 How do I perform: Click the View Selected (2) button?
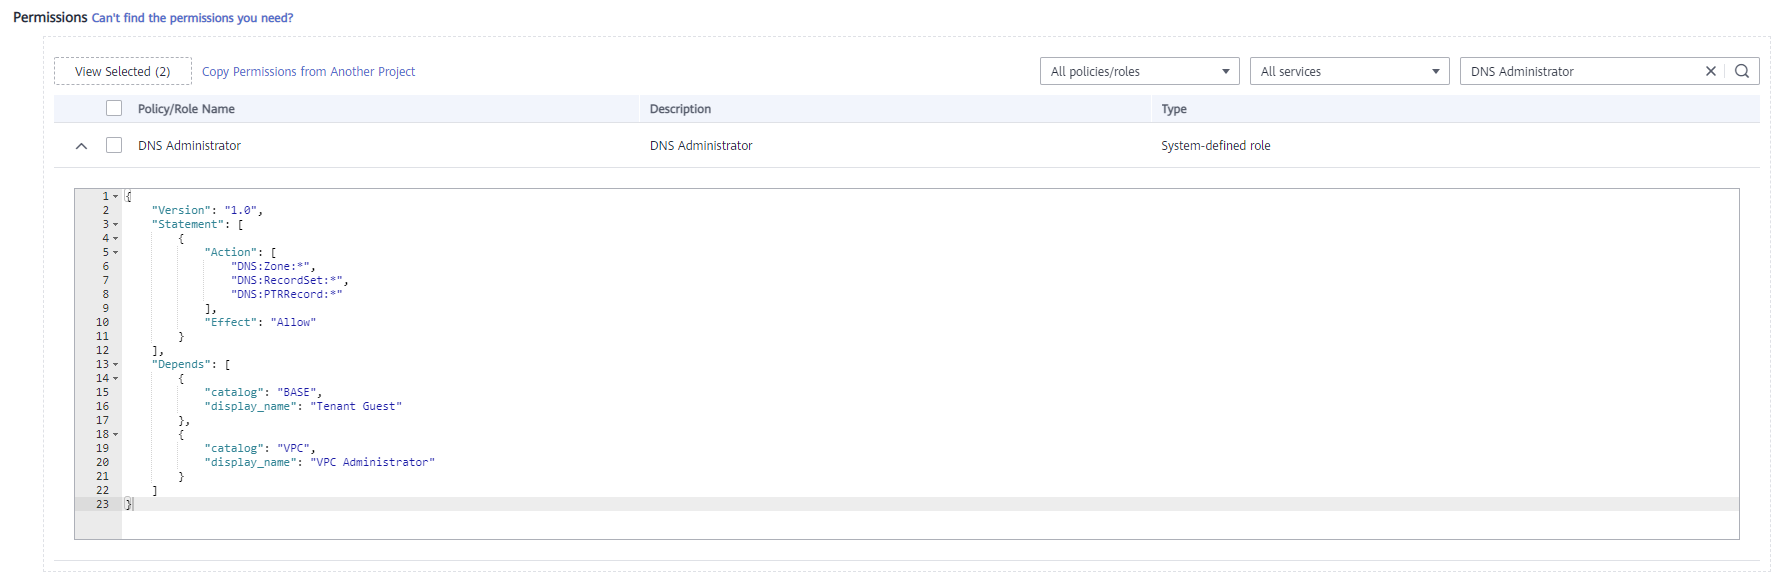(x=123, y=71)
